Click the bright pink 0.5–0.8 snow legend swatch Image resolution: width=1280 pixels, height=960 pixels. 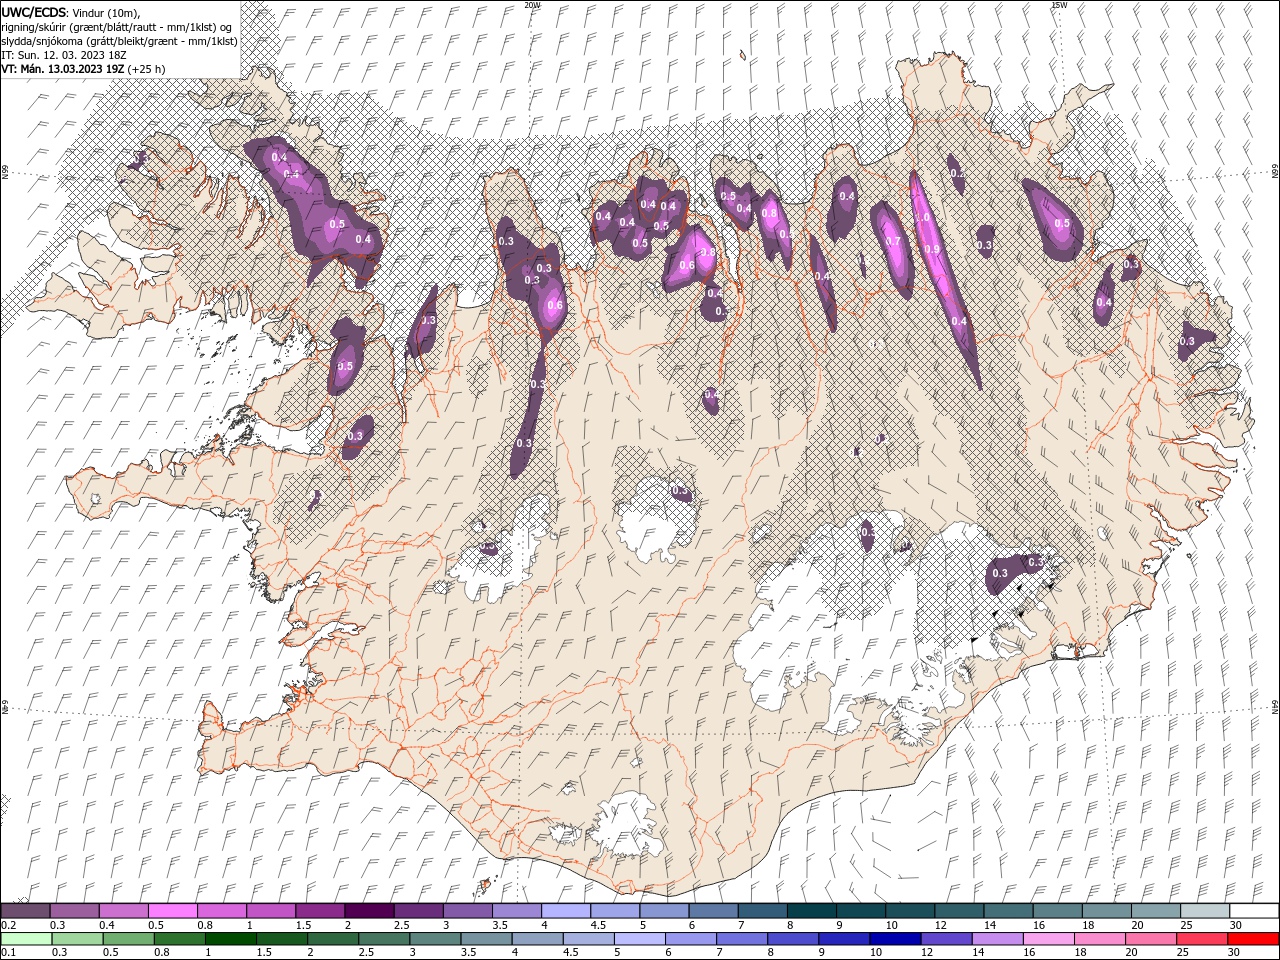pos(172,911)
